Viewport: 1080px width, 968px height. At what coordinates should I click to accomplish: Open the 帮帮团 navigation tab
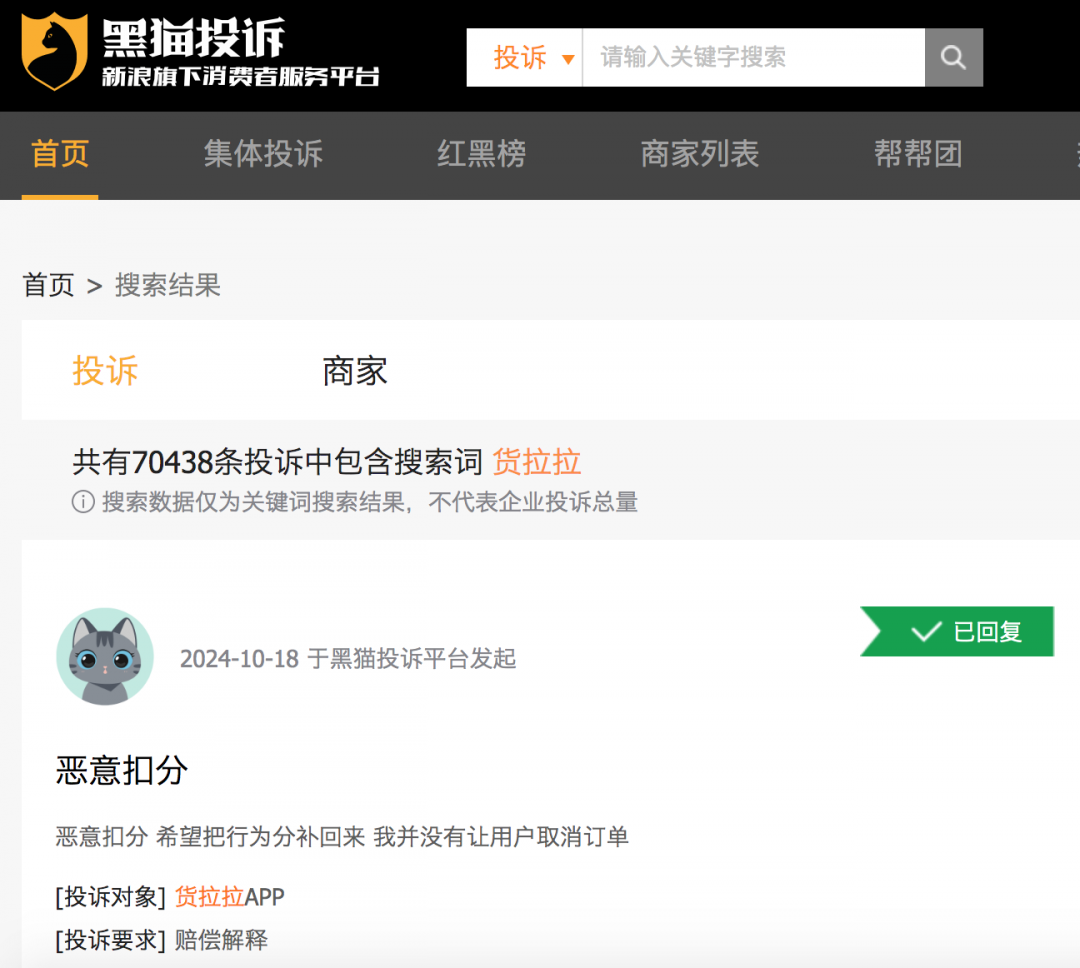918,154
